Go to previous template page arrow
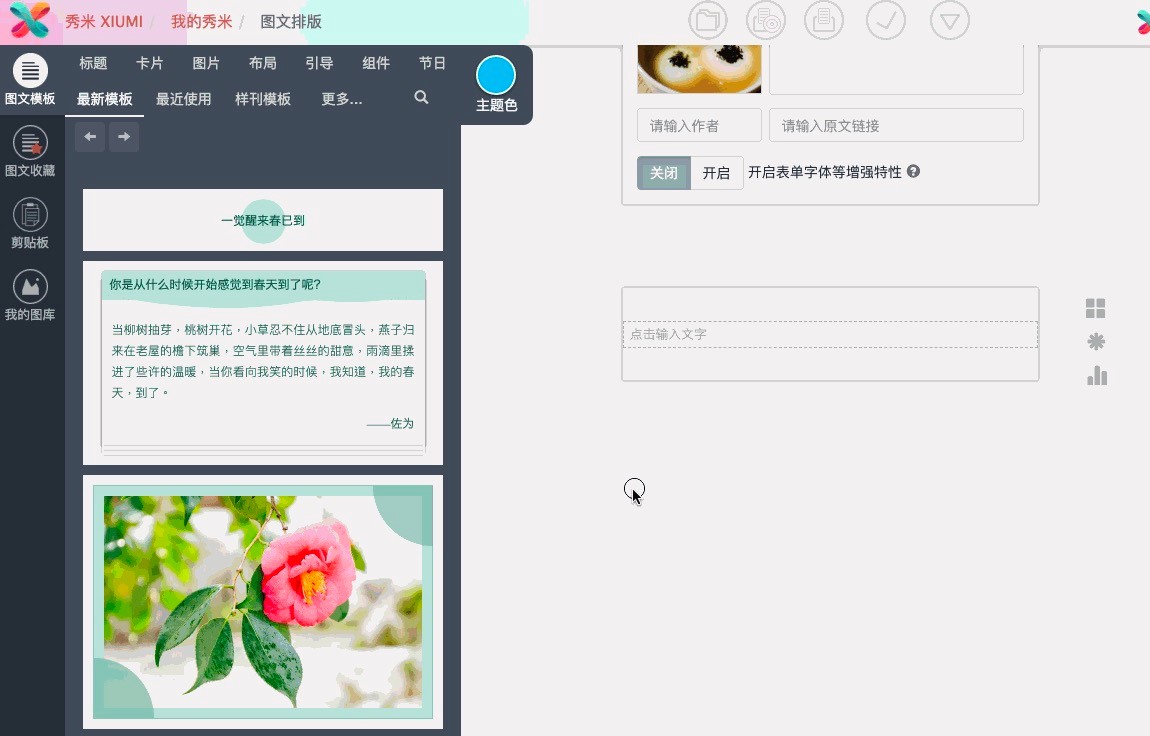Image resolution: width=1150 pixels, height=736 pixels. [x=90, y=137]
